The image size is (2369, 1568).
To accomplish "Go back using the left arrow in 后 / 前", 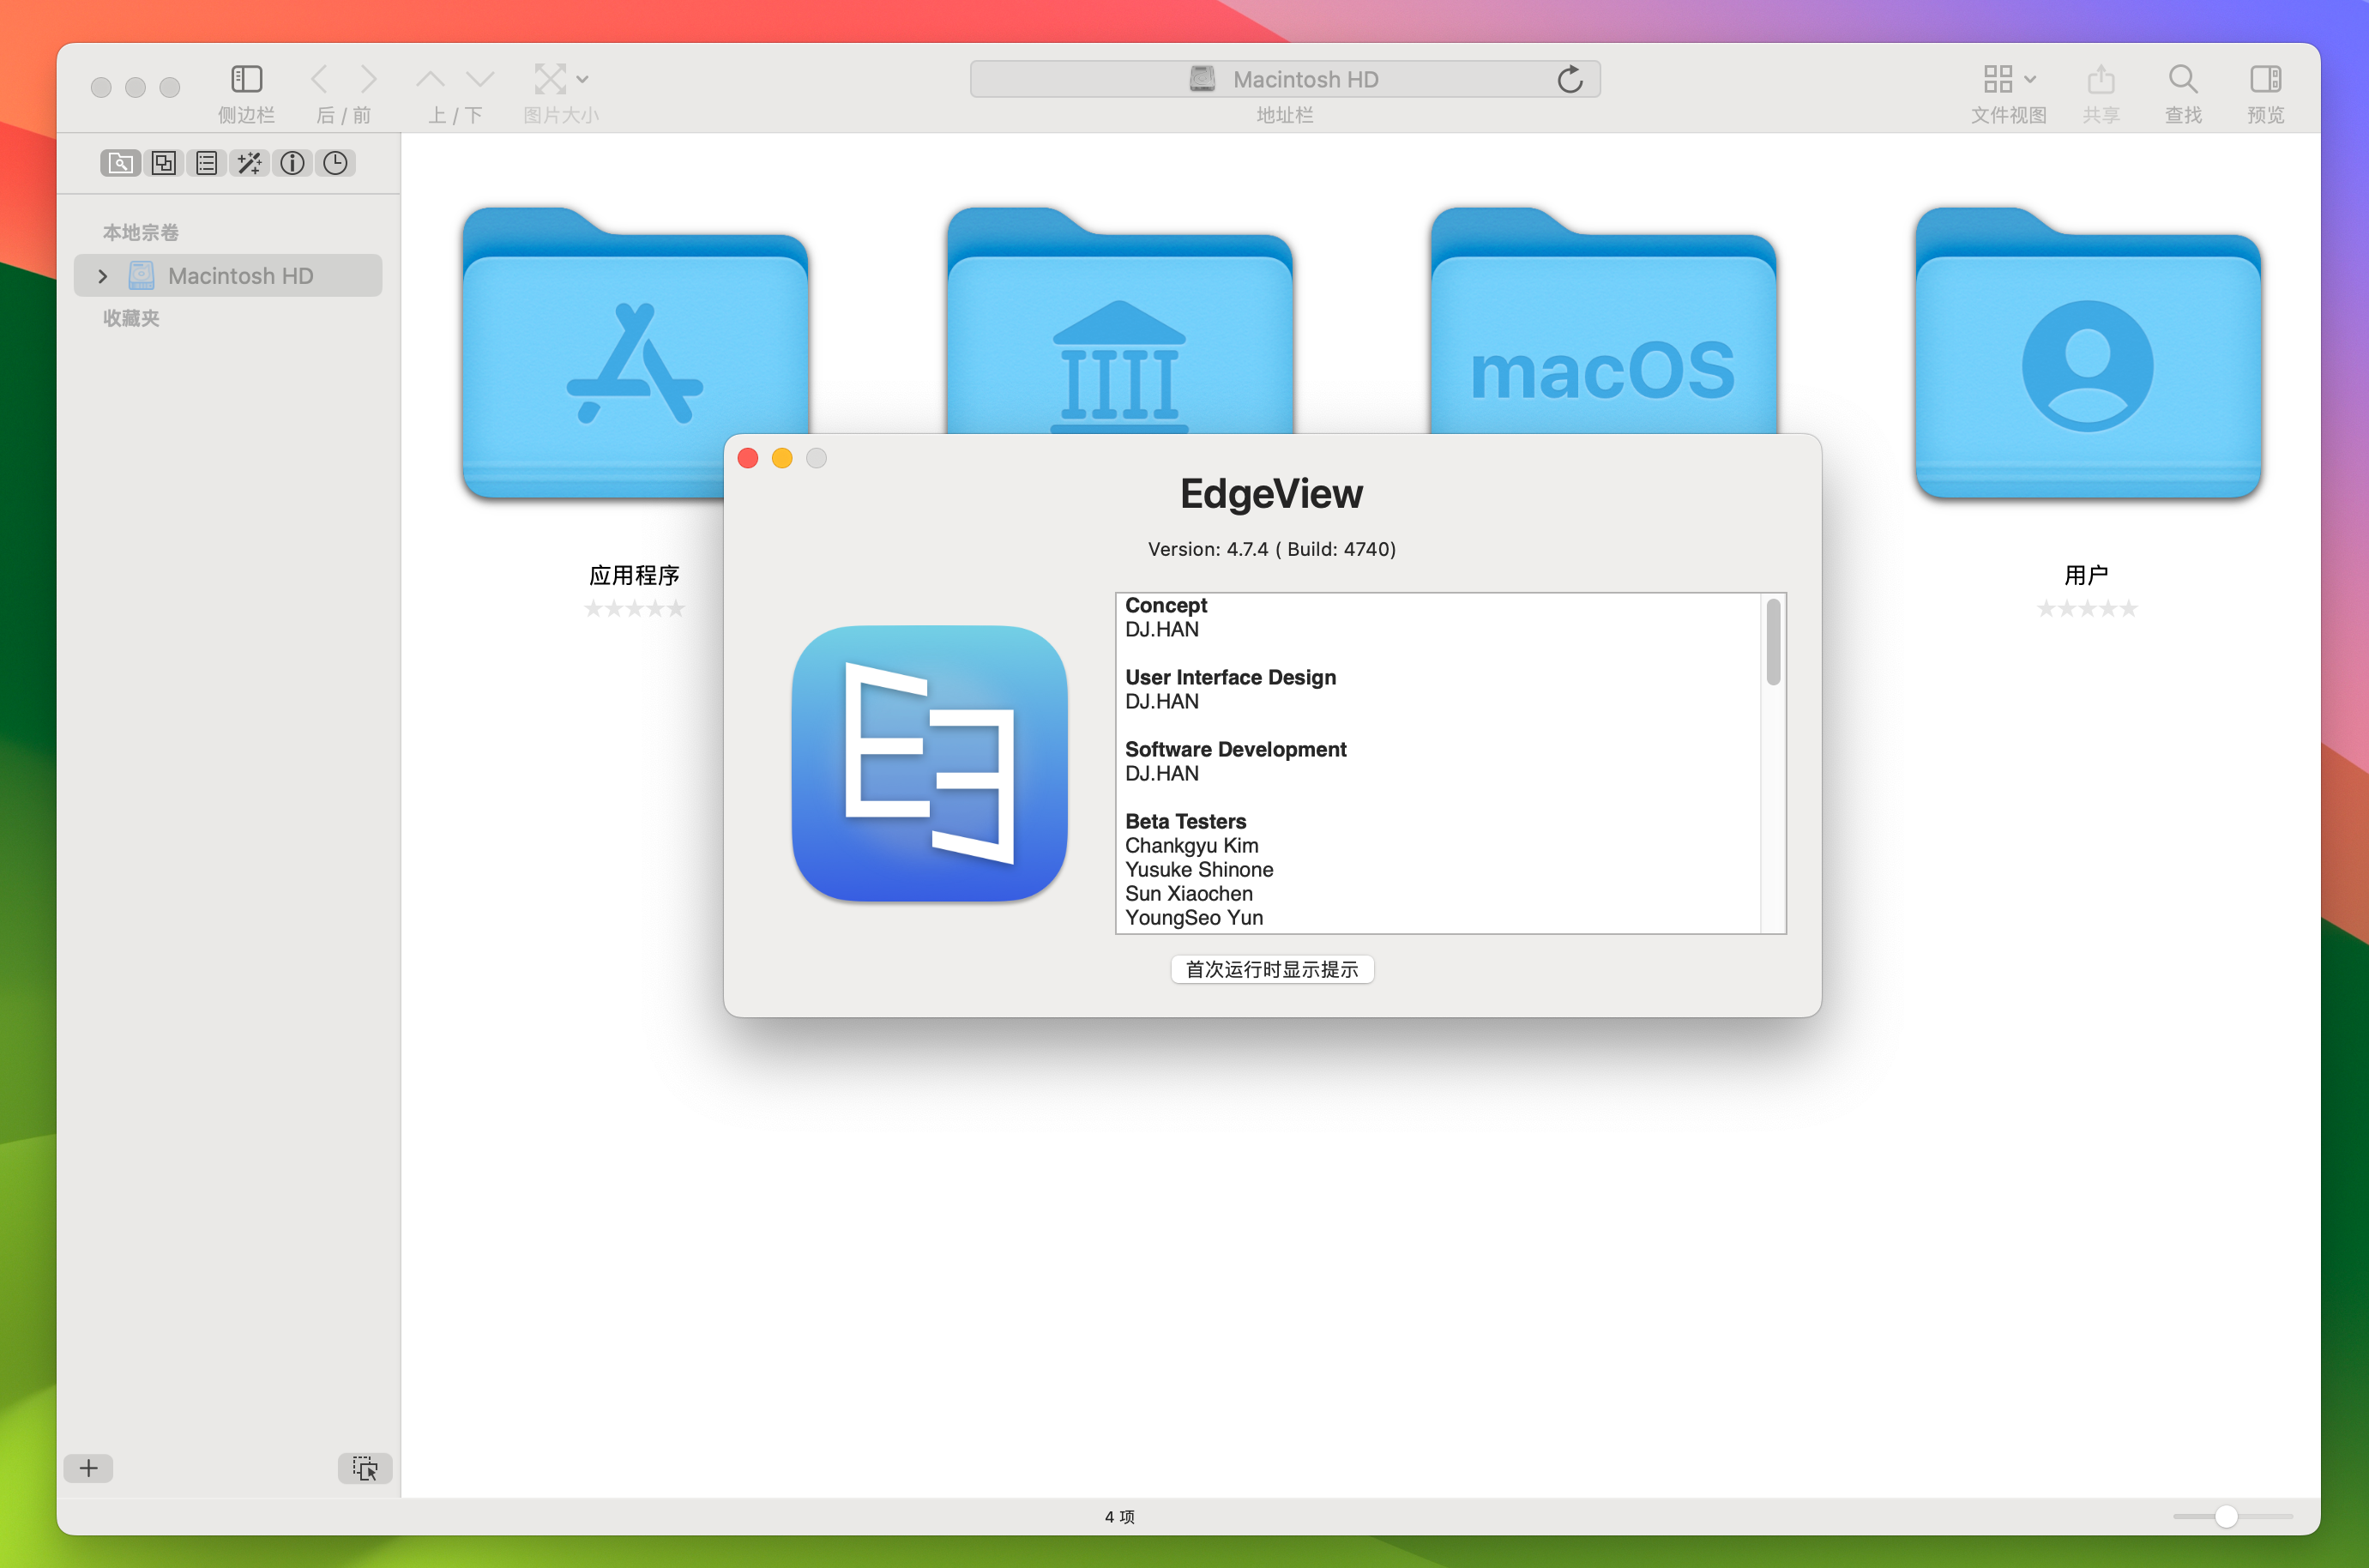I will (320, 79).
